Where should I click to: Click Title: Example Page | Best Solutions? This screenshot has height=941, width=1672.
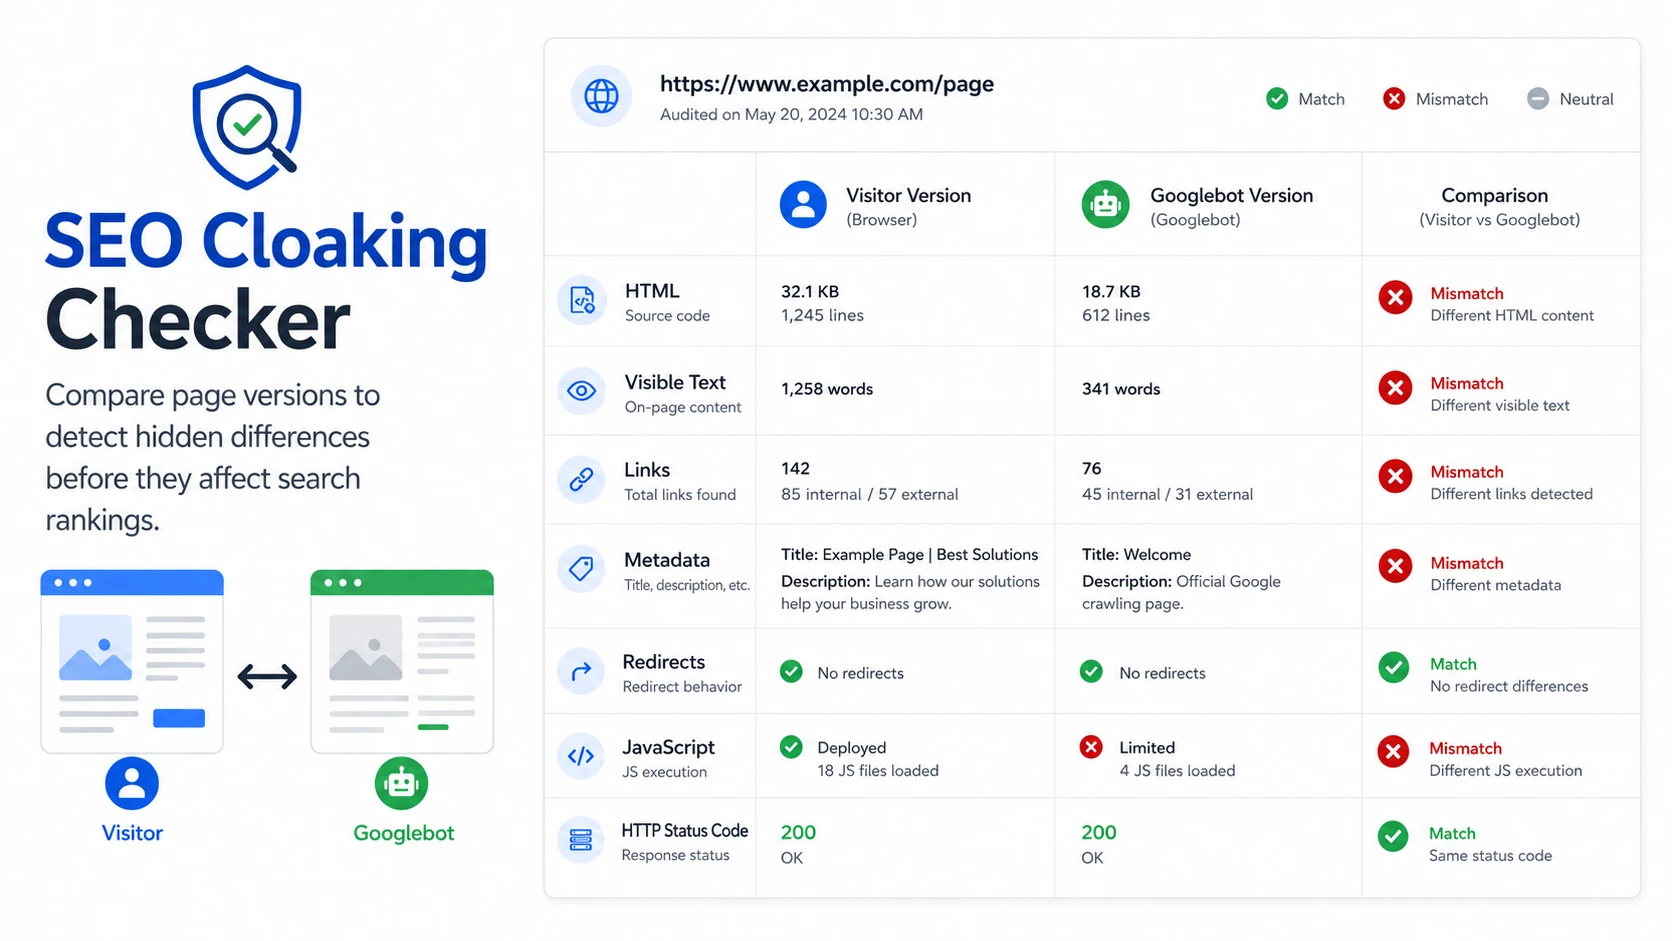[x=910, y=555]
